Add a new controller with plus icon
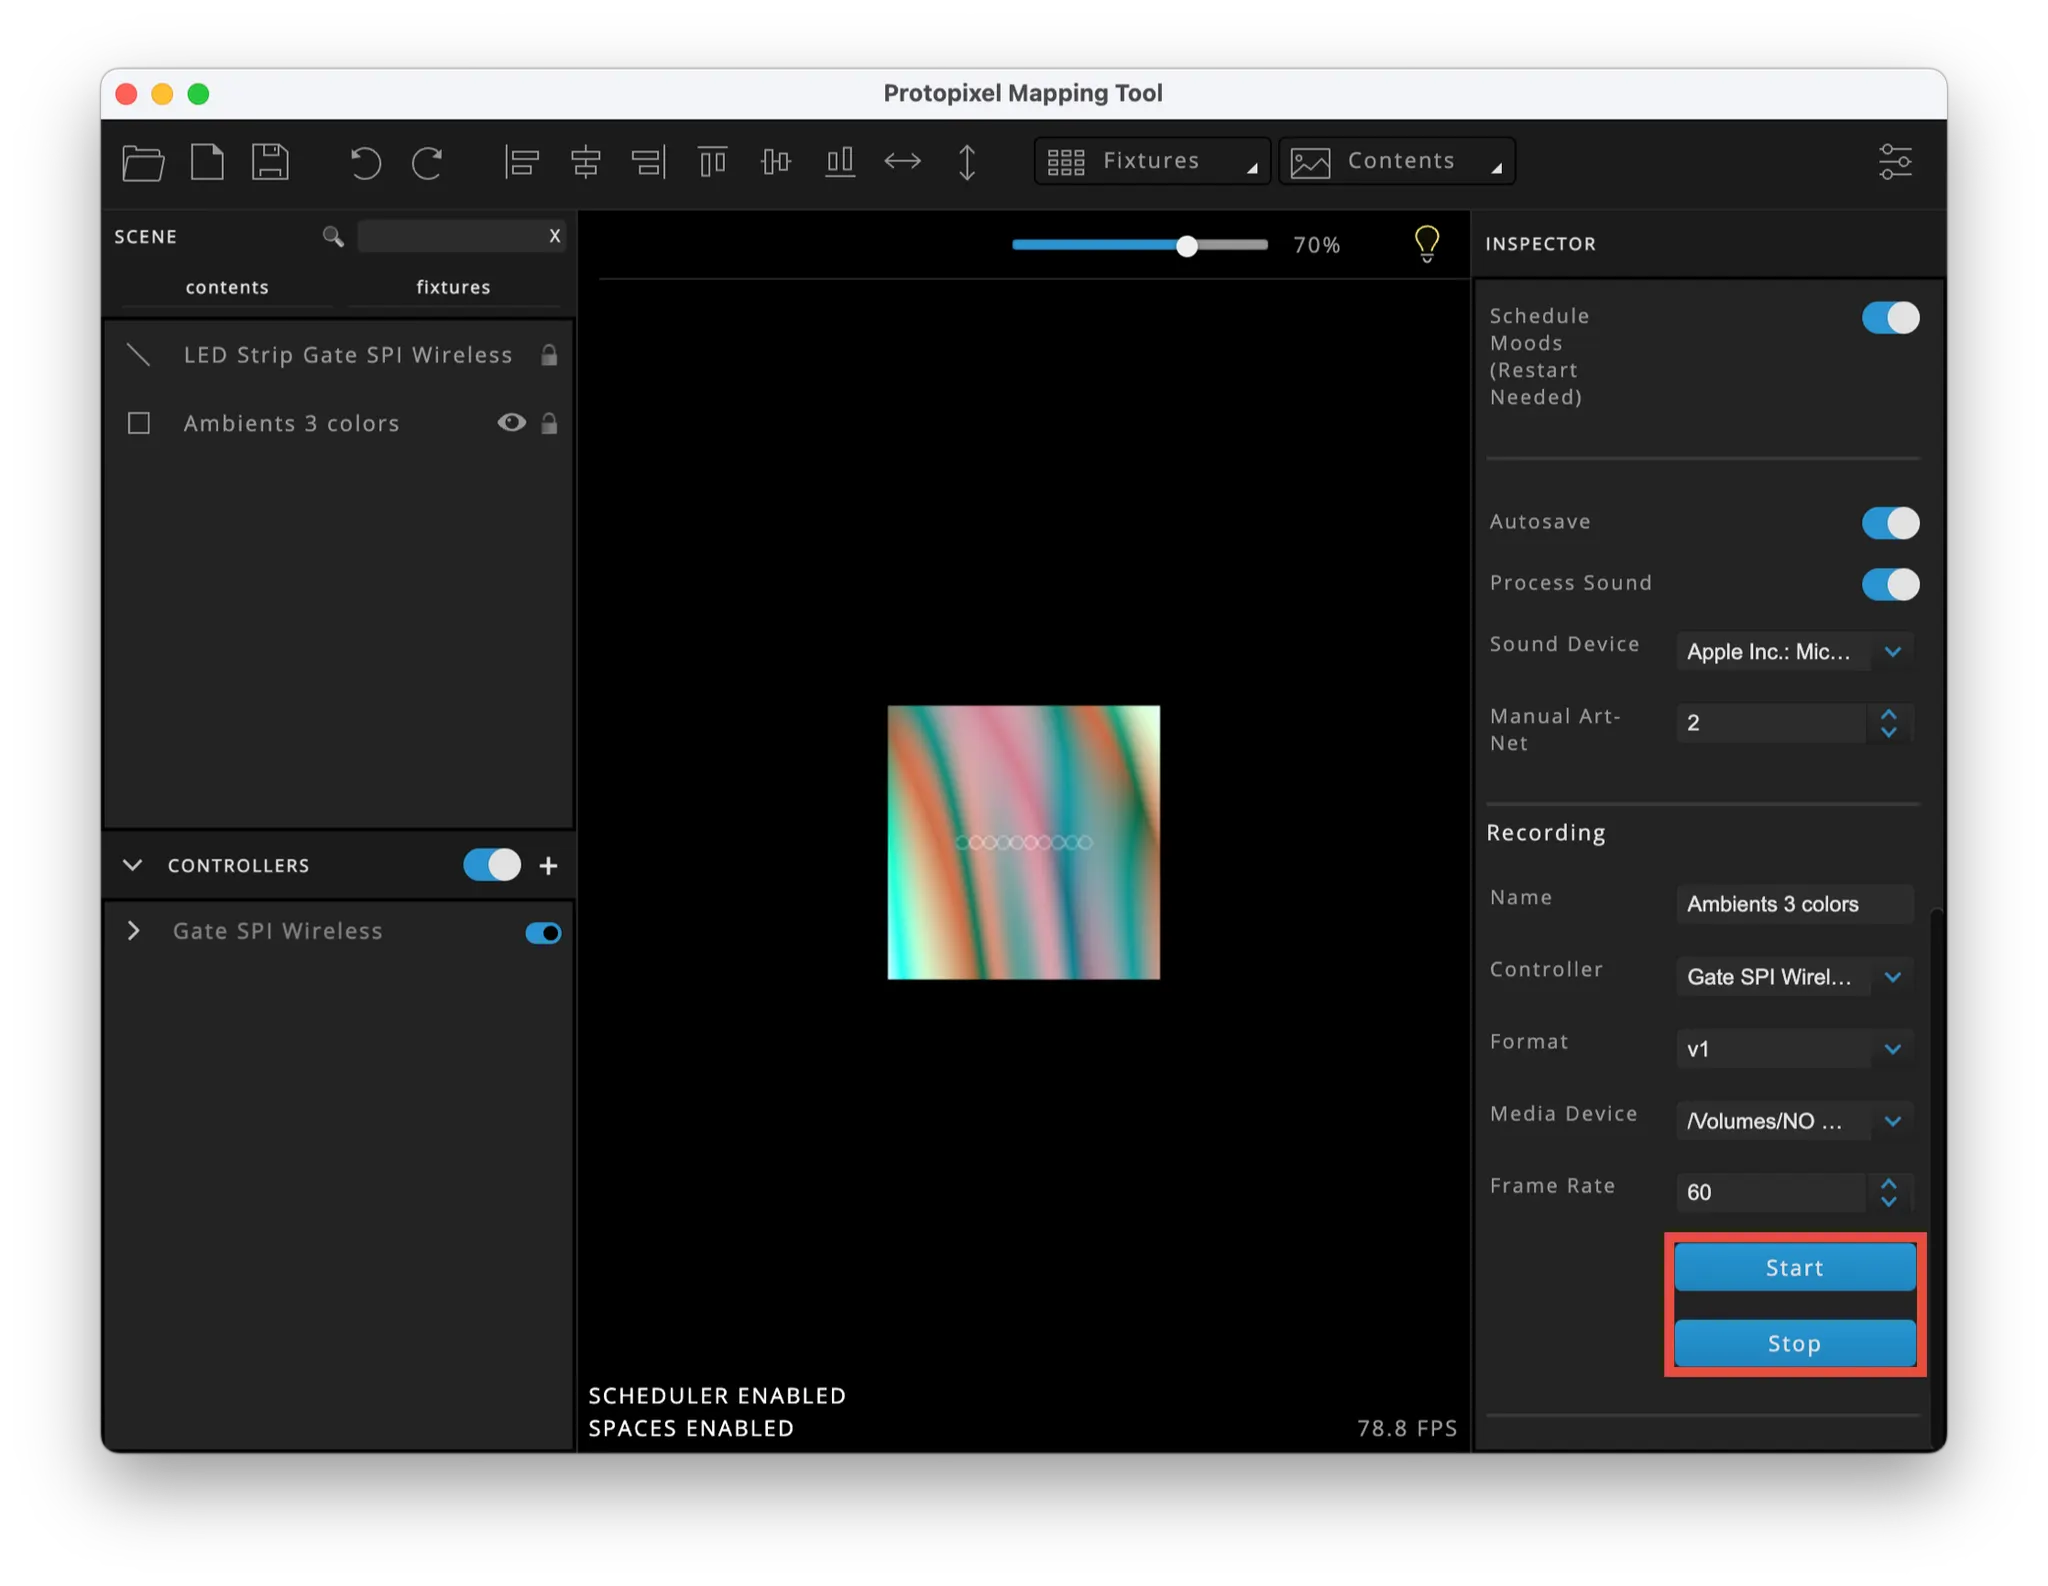This screenshot has height=1586, width=2048. point(548,866)
